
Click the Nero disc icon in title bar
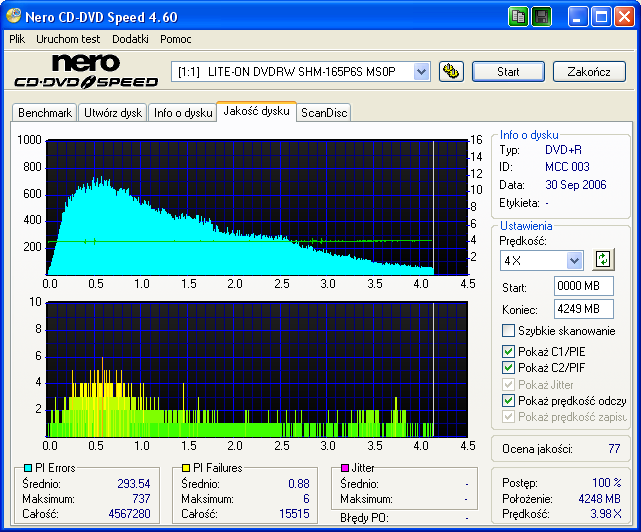click(x=13, y=16)
